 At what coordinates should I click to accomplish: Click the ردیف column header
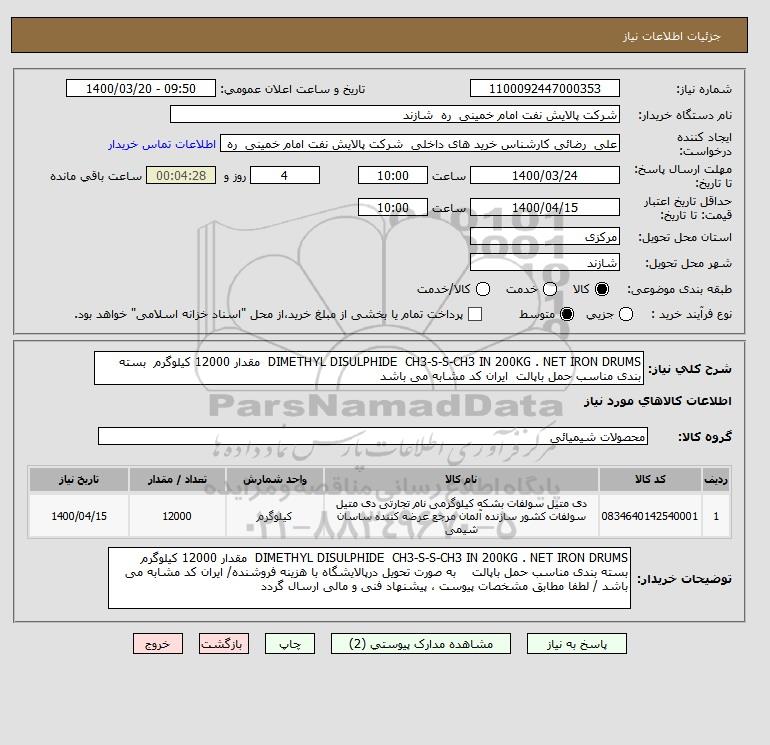tap(716, 479)
